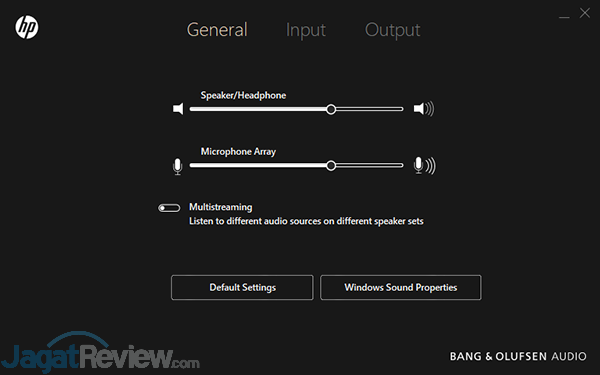Click the muted speaker icon
The image size is (600, 375).
click(x=178, y=109)
